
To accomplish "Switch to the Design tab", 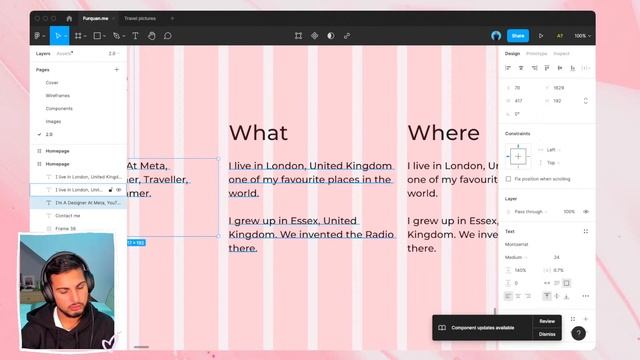I will 512,53.
